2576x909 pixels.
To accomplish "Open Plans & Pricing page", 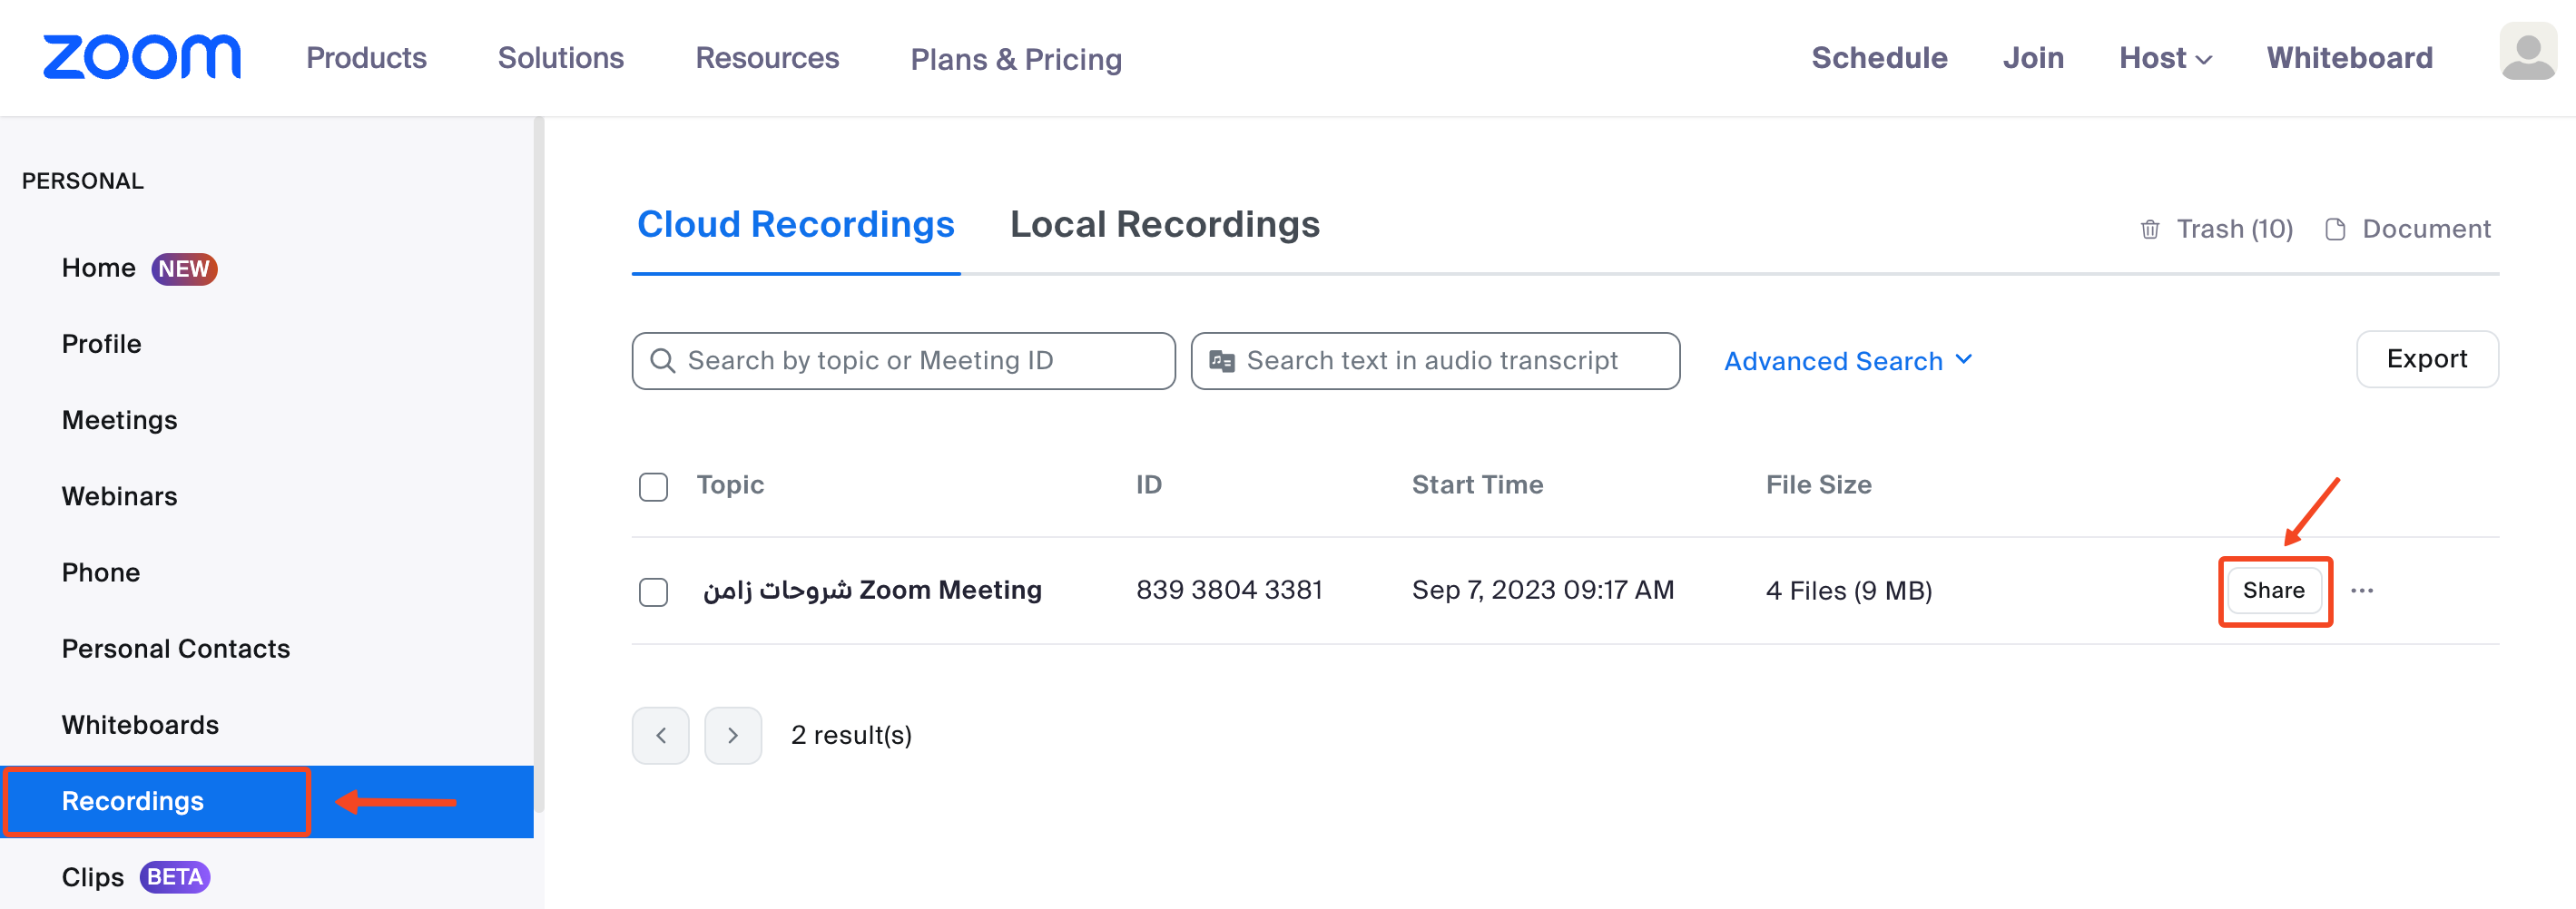I will 1016,59.
